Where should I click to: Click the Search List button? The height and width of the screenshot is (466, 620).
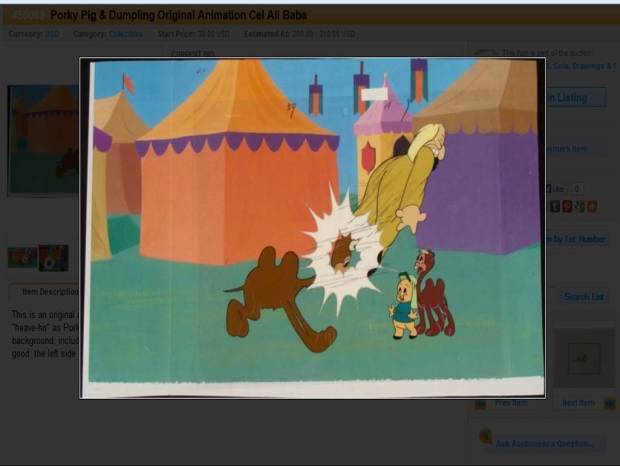pyautogui.click(x=583, y=297)
